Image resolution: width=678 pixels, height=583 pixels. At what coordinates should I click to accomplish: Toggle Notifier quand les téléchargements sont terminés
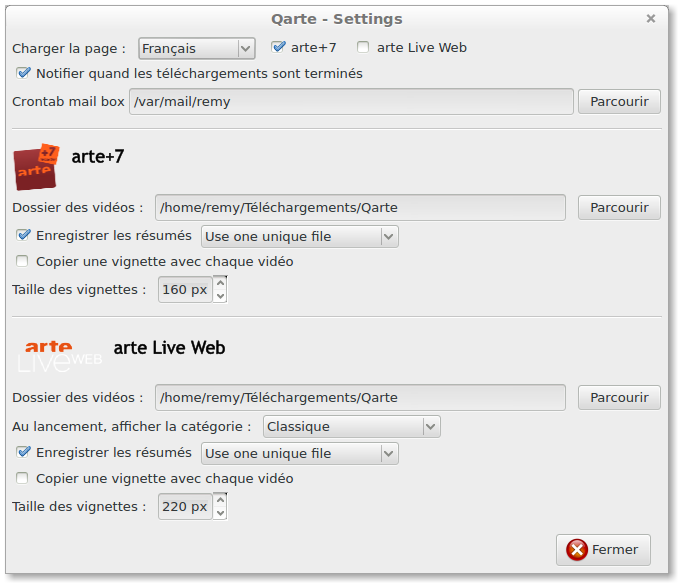23,73
